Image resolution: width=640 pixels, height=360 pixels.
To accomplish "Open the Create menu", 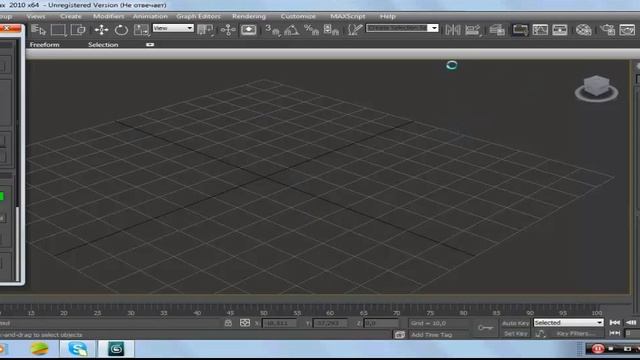I will click(71, 16).
